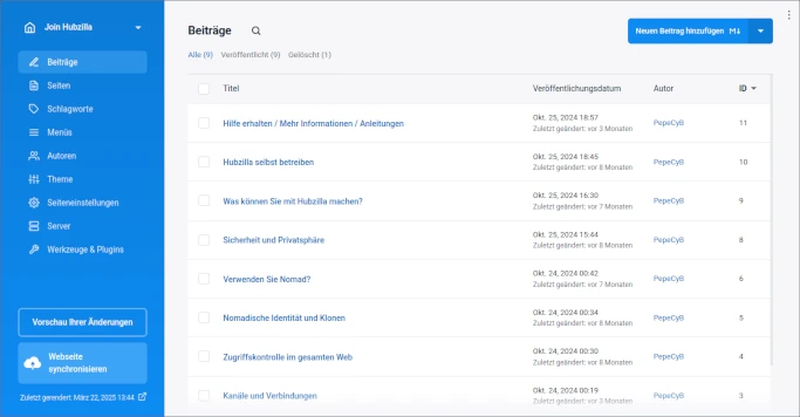Open Was können Sie mit Hubzilla machen? post

293,201
